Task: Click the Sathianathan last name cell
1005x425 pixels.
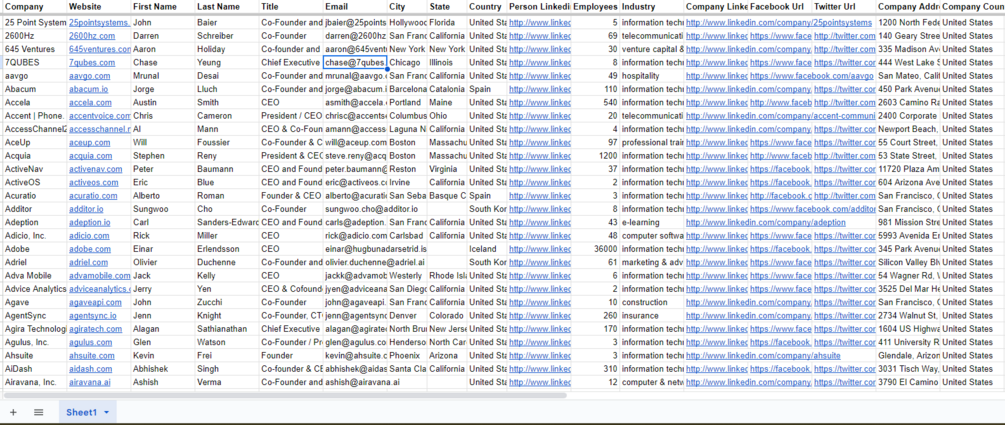Action: click(227, 329)
